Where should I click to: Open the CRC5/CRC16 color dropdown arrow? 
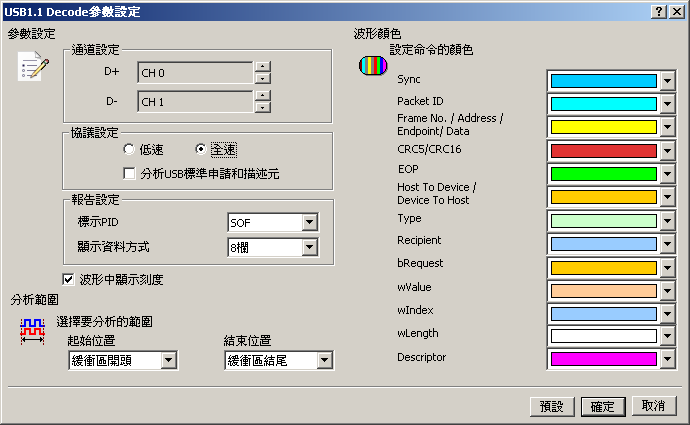668,151
